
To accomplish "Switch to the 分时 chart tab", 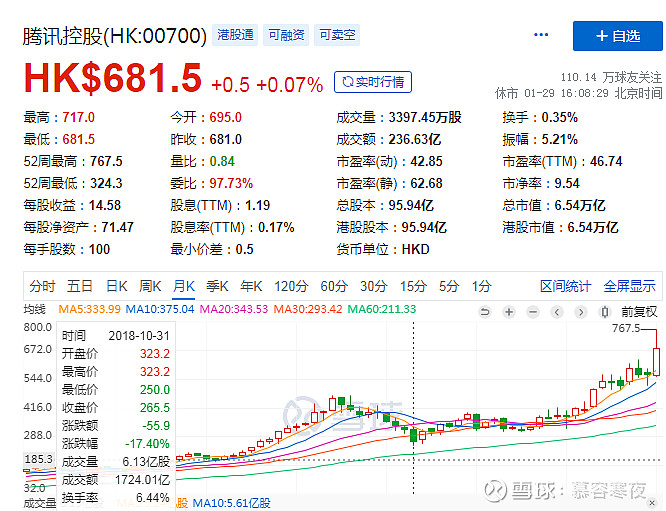I will tap(42, 286).
